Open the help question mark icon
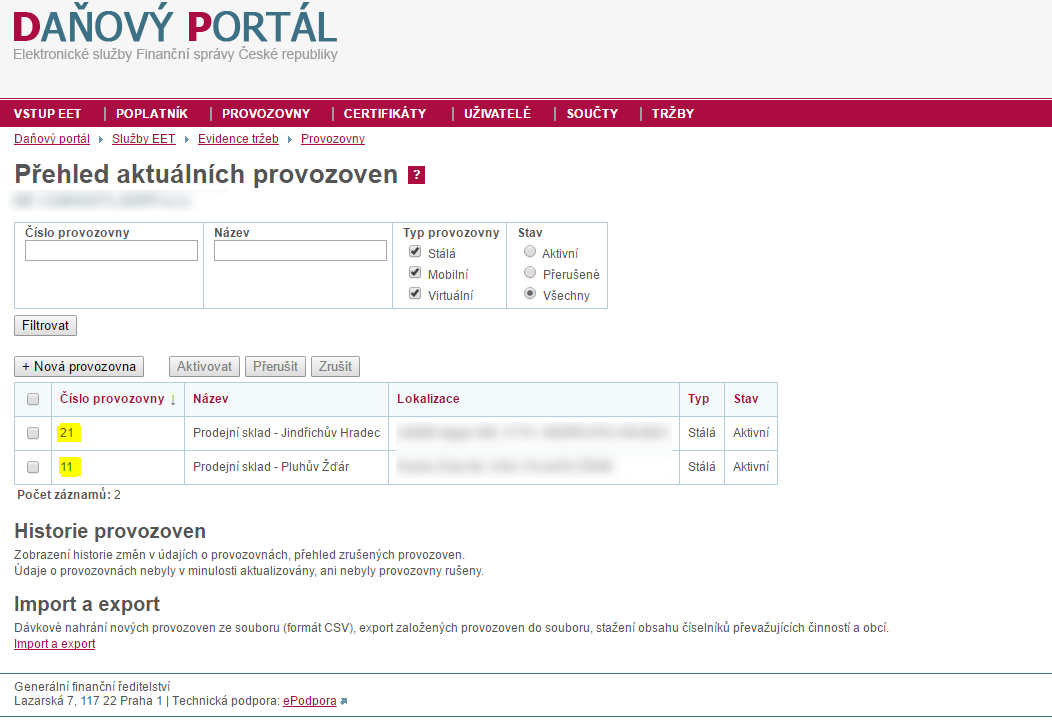The width and height of the screenshot is (1052, 723). 416,175
